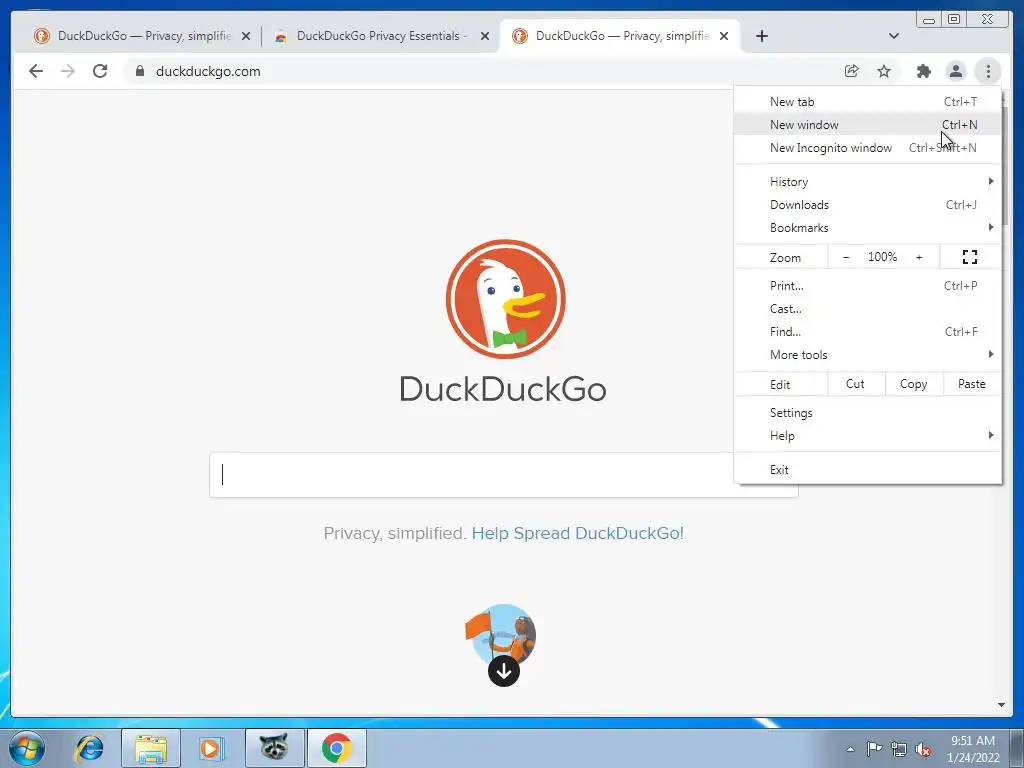View site info via the padlock icon
The height and width of the screenshot is (768, 1024).
click(x=139, y=71)
